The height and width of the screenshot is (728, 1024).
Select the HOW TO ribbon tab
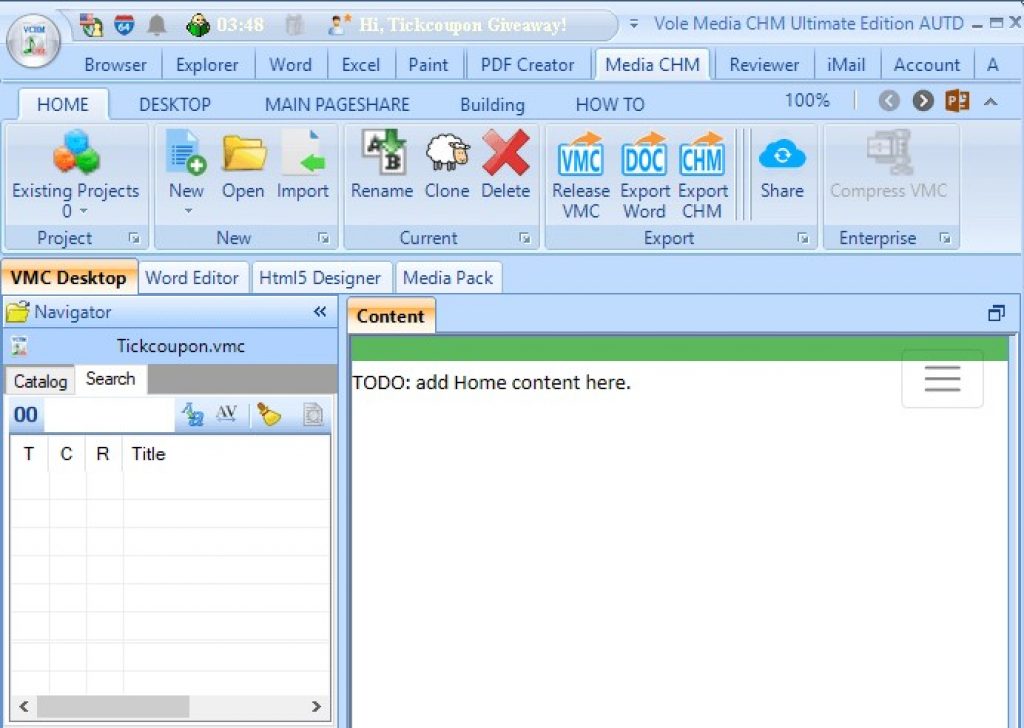[x=610, y=104]
